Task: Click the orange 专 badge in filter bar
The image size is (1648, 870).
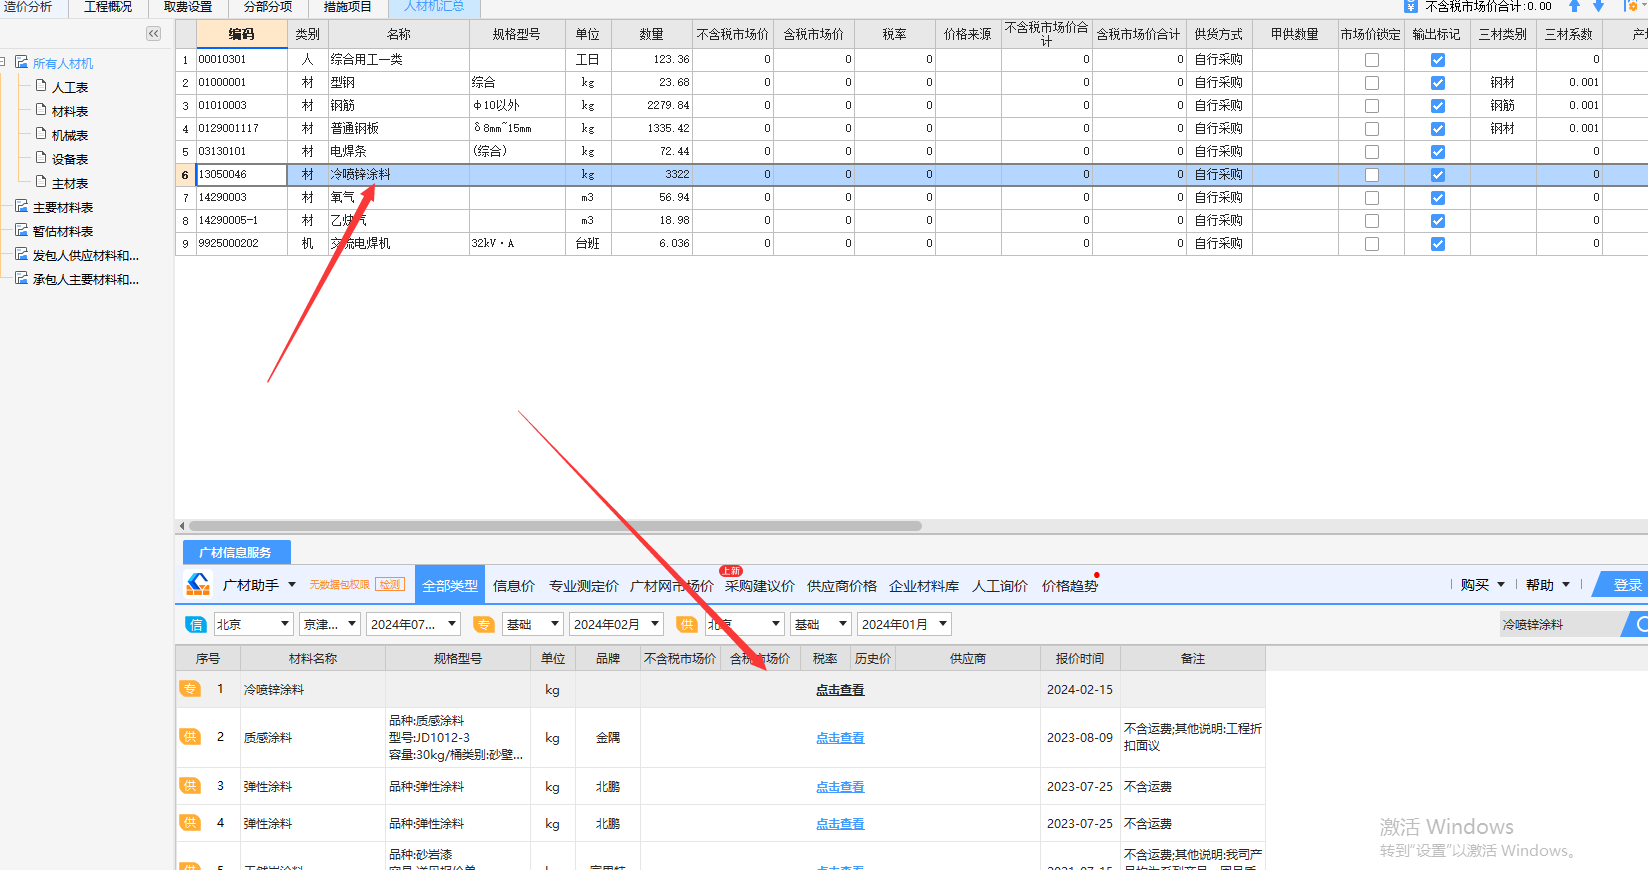Action: click(x=484, y=624)
